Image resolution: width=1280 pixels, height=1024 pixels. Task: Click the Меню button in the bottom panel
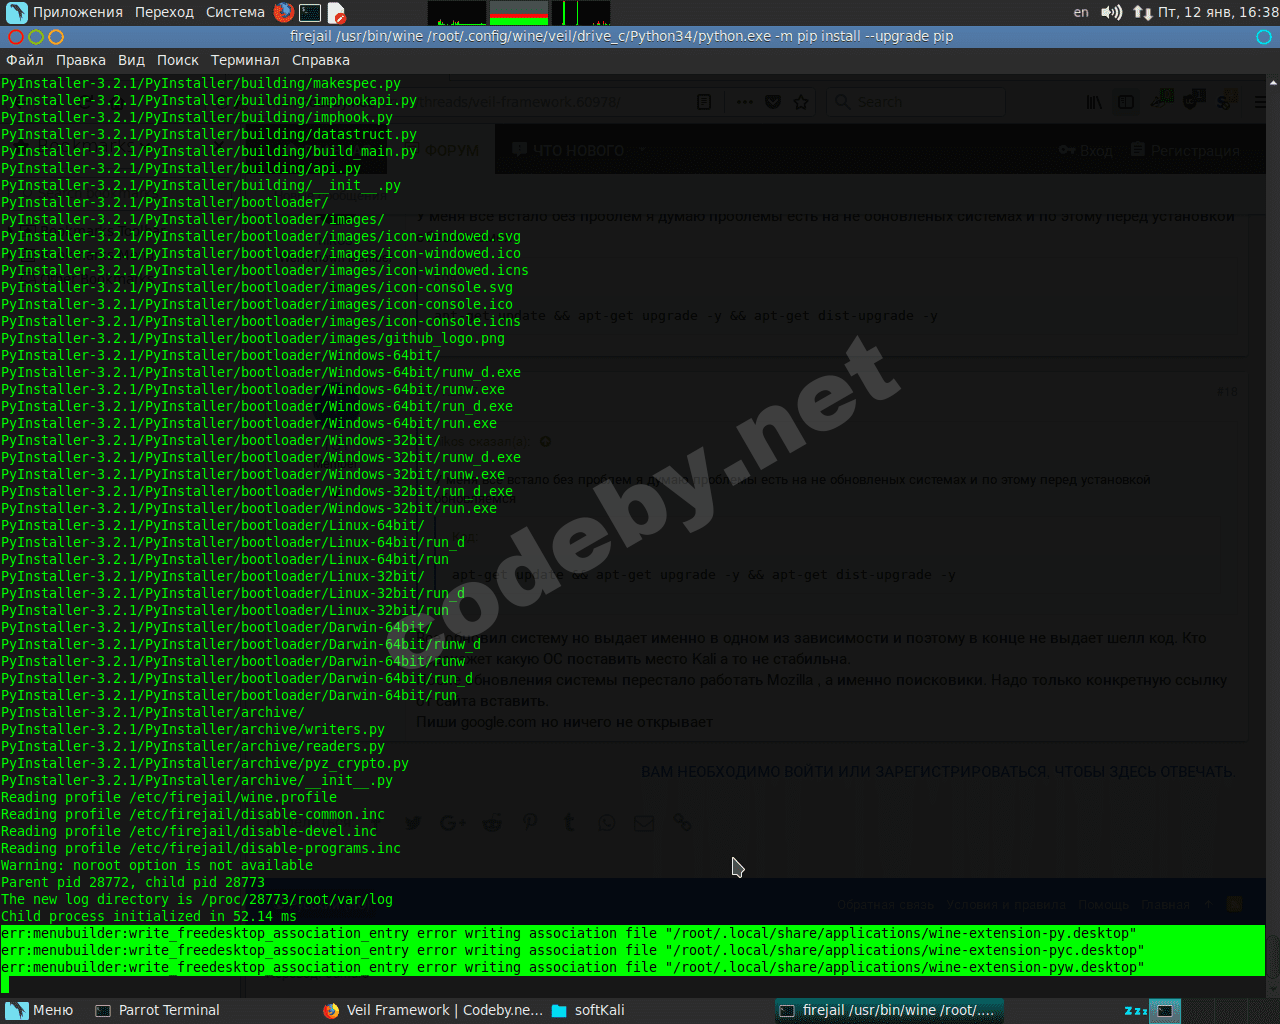40,1010
